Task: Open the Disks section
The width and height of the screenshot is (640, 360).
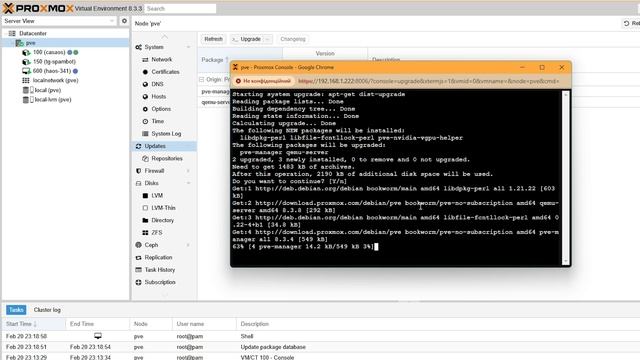Action: tap(151, 183)
